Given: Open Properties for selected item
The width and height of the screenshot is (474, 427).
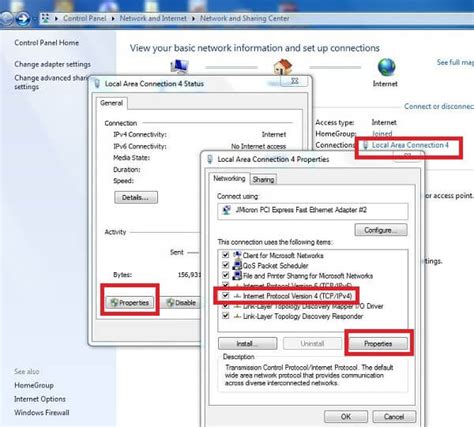Looking at the screenshot, I should tap(378, 344).
